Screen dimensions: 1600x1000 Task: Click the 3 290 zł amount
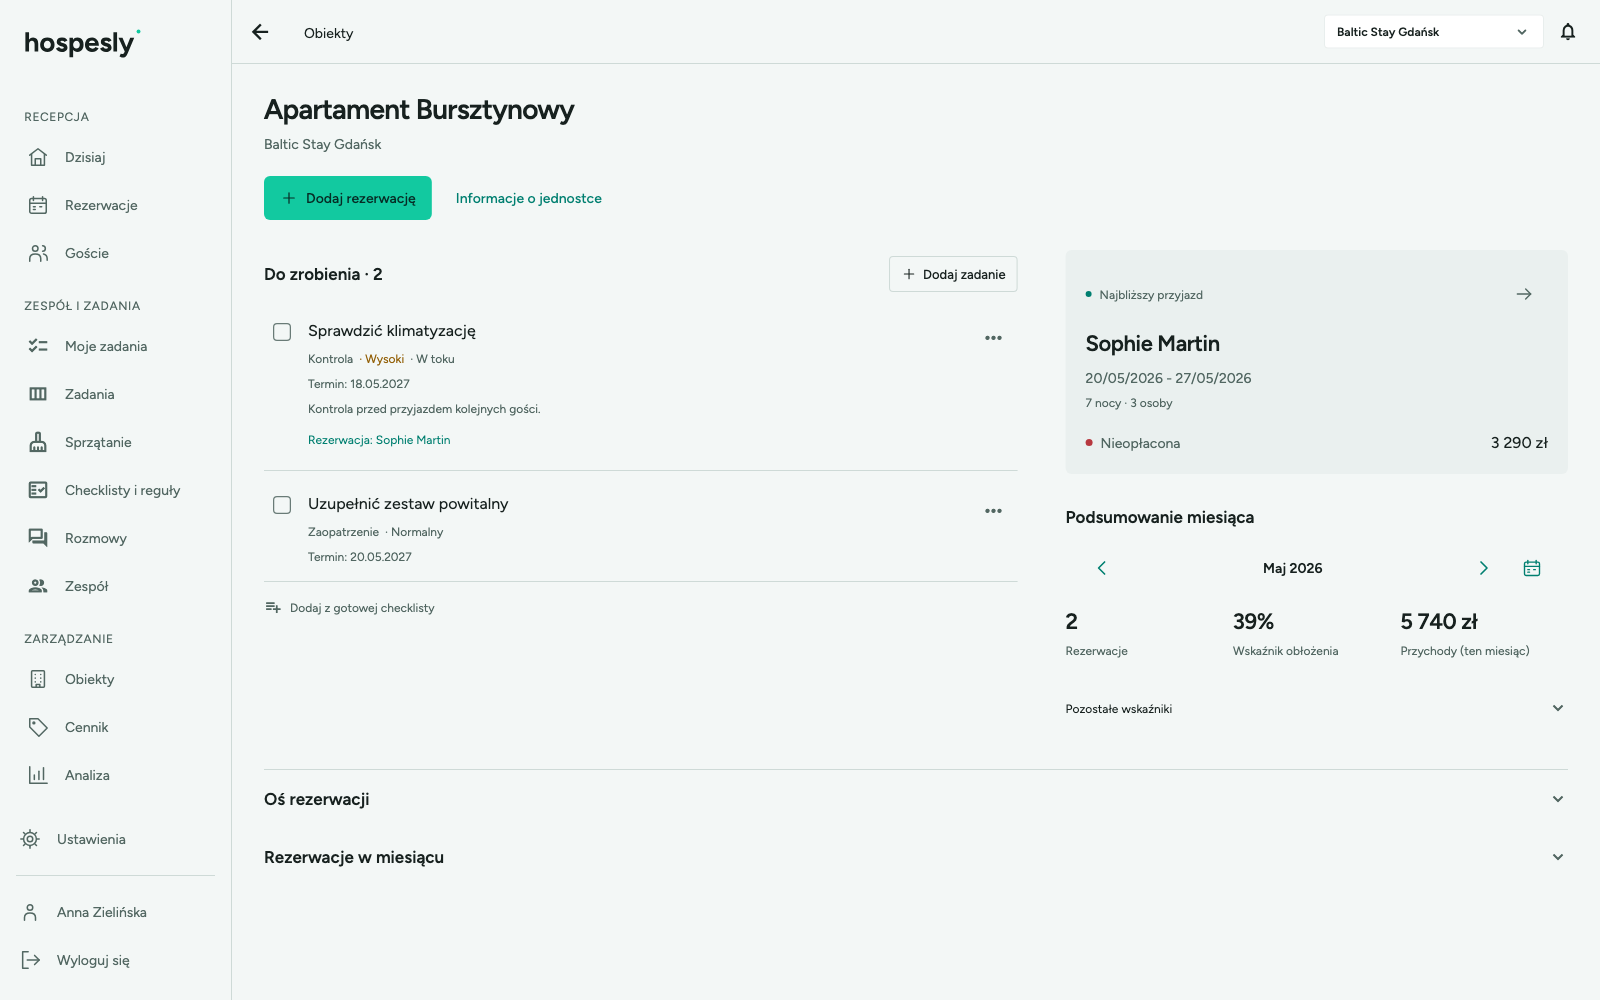tap(1519, 443)
